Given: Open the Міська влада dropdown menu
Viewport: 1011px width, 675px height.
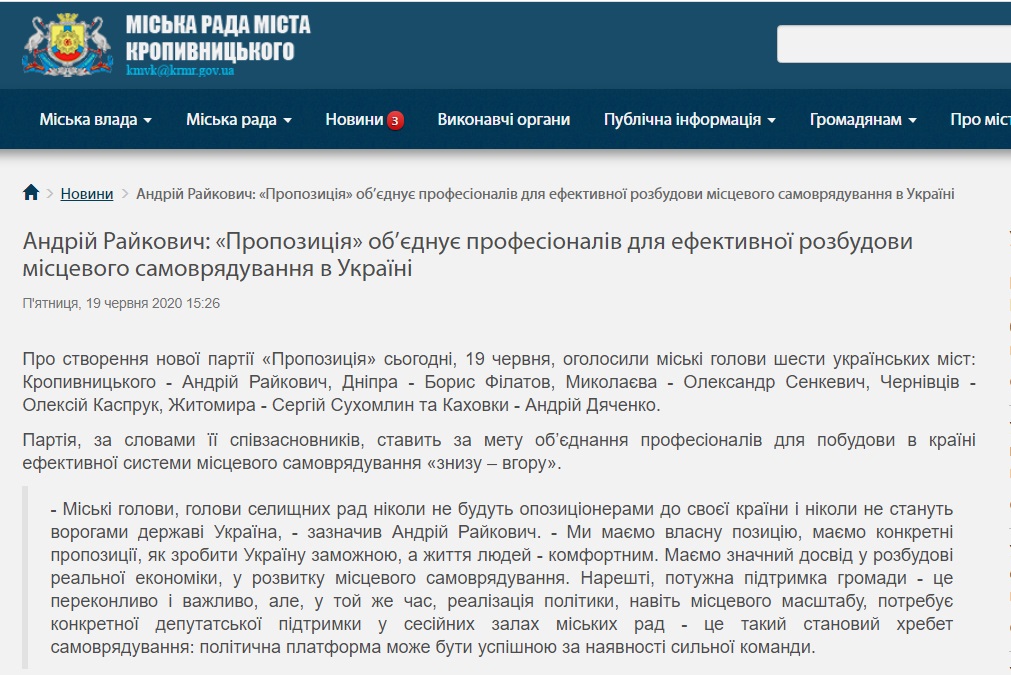Looking at the screenshot, I should [x=95, y=119].
